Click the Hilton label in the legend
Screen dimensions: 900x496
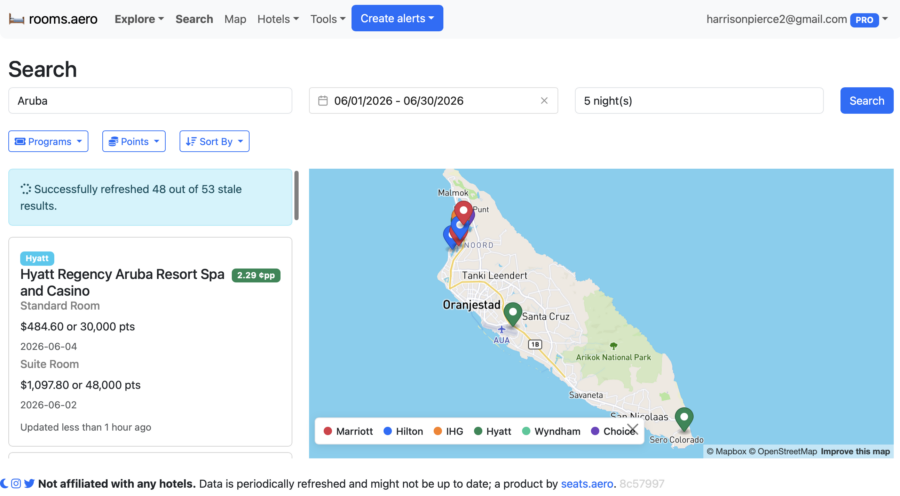(409, 431)
